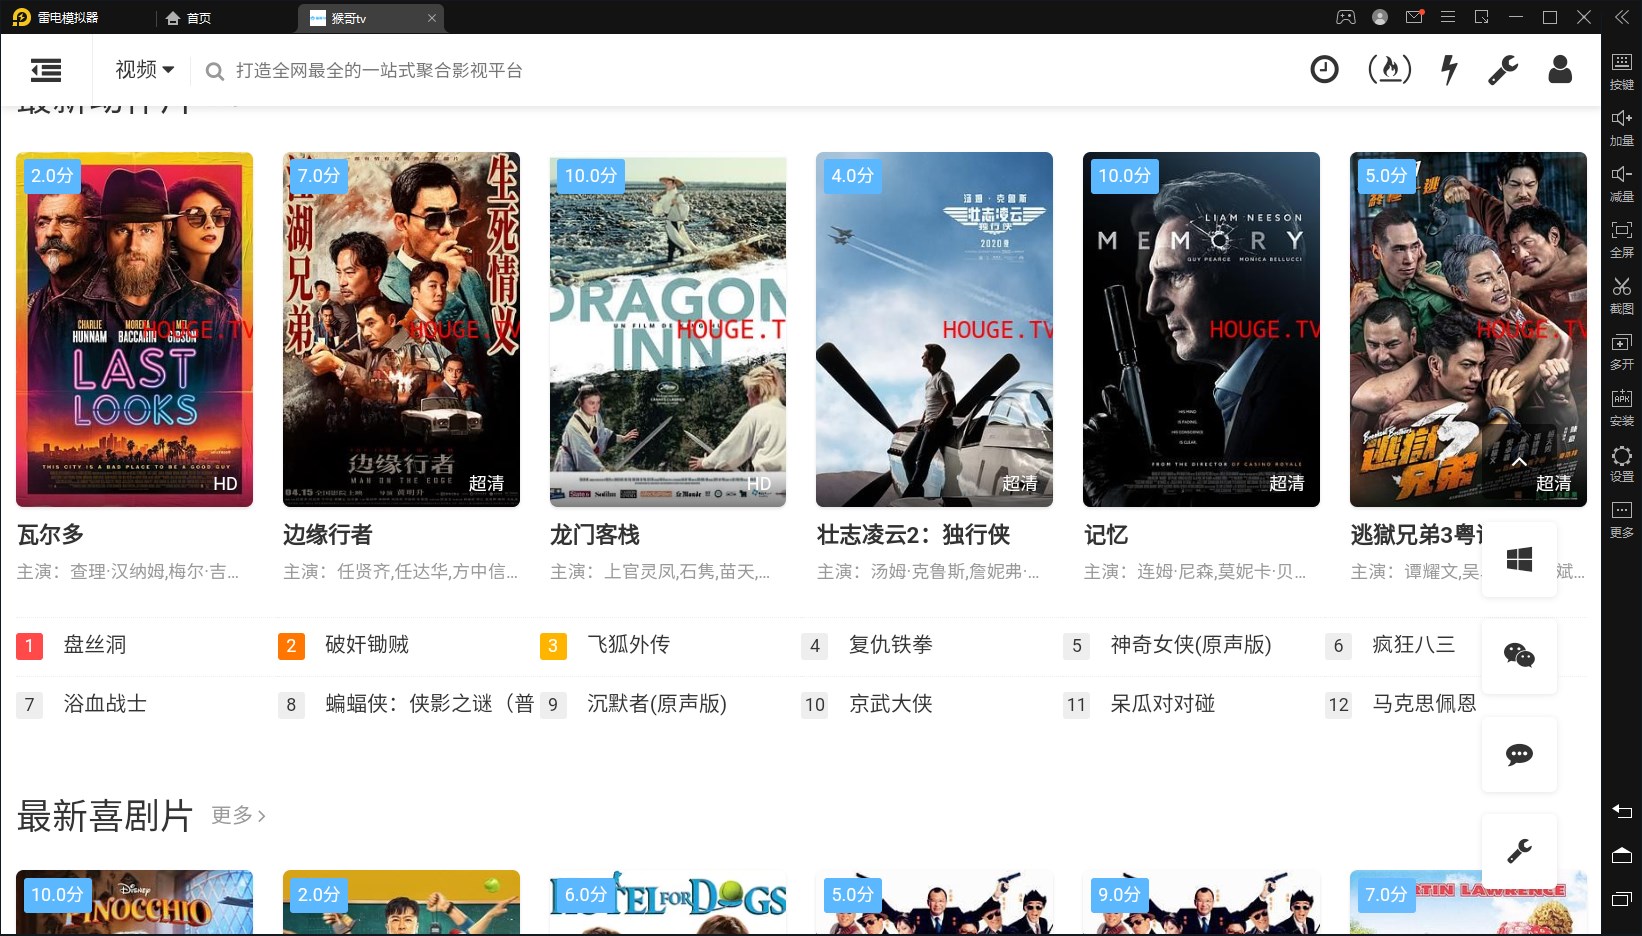The width and height of the screenshot is (1642, 936).
Task: Open the 瓦尔多 Last Looks poster
Action: pyautogui.click(x=134, y=329)
